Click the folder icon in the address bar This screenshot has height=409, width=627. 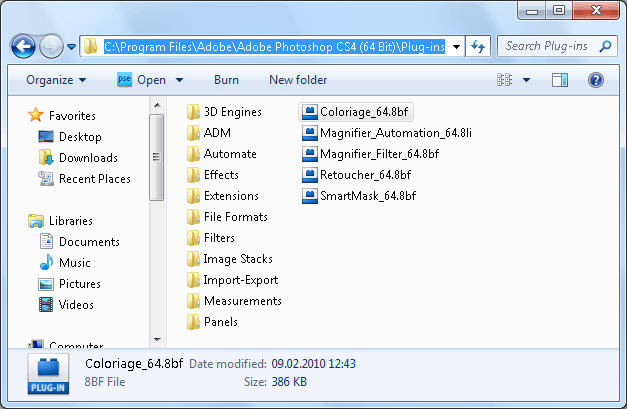(x=91, y=46)
